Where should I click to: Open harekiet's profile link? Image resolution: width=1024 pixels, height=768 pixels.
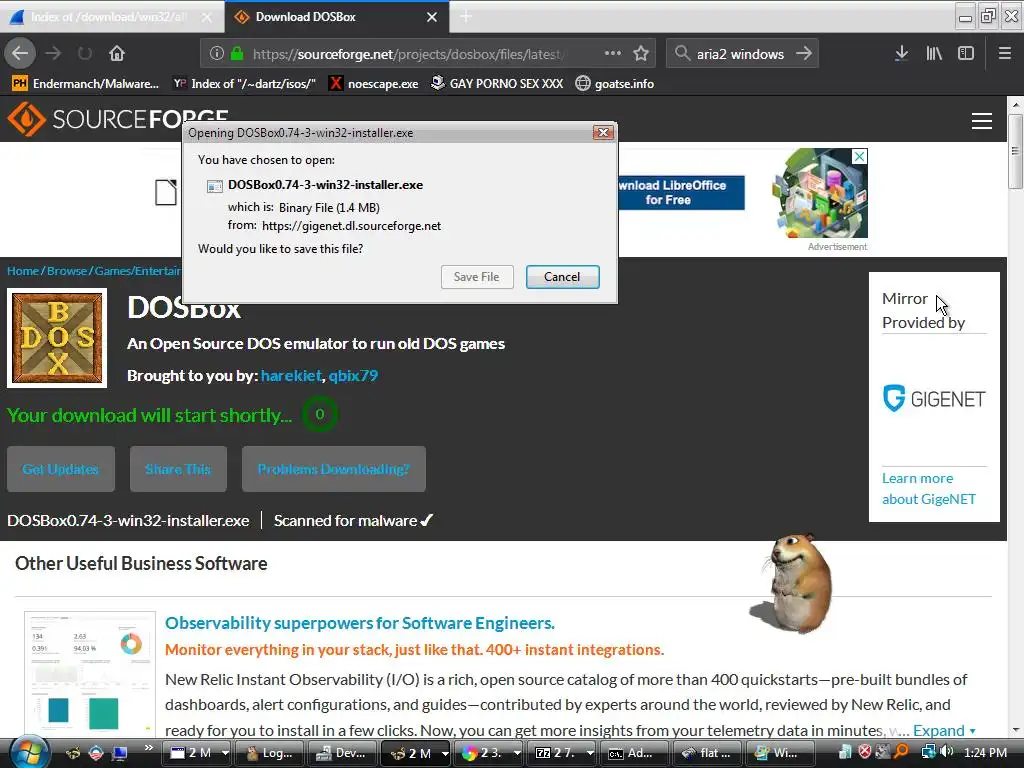pyautogui.click(x=291, y=376)
